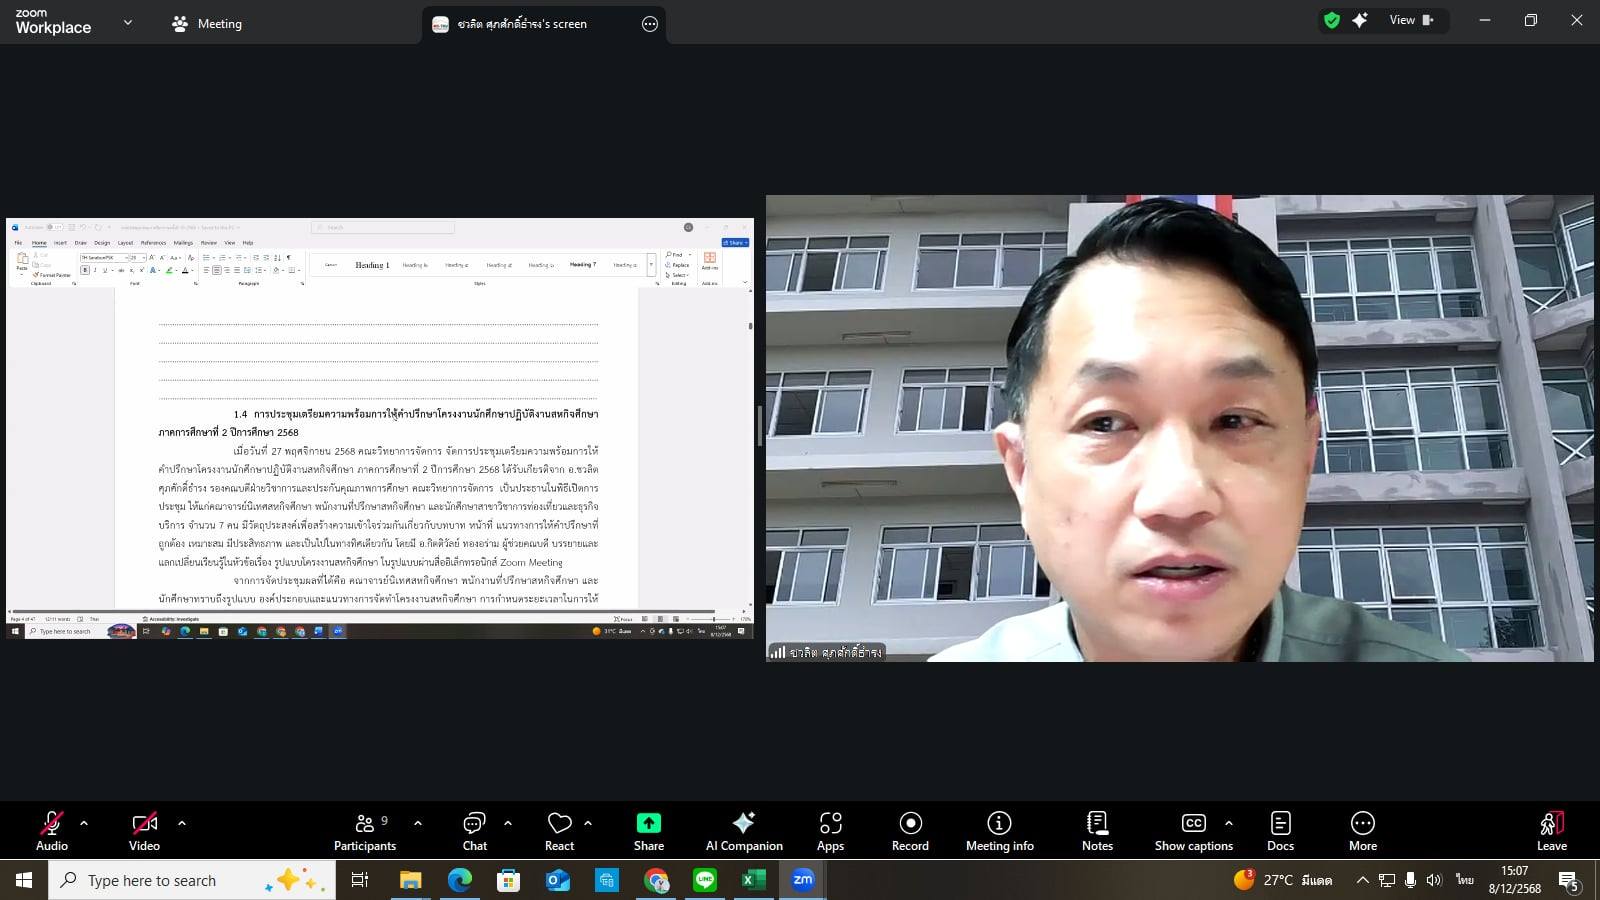Expand video options arrow next to Video
1600x900 pixels.
[x=182, y=823]
